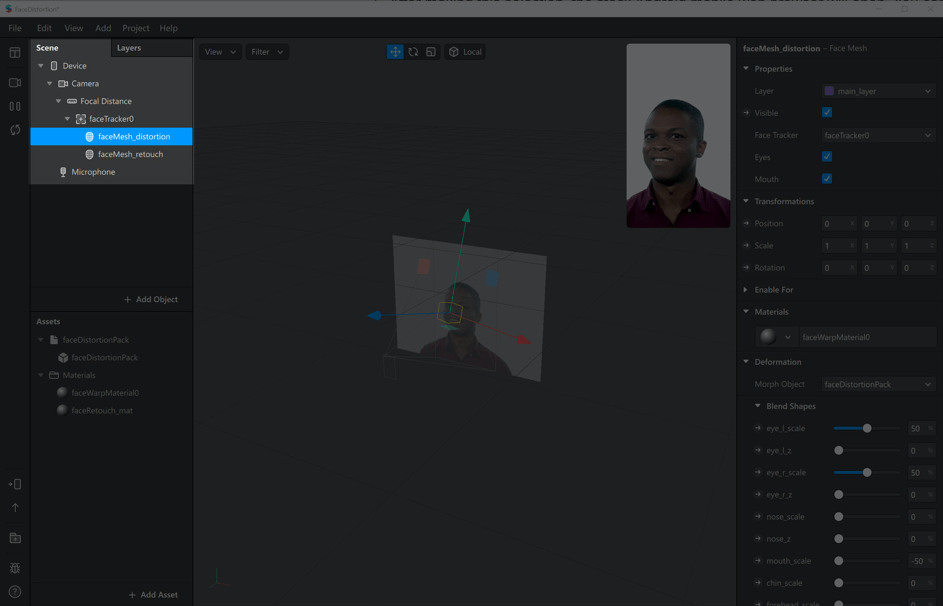Open the Filter dropdown in viewport
Viewport: 943px width, 606px height.
[x=267, y=52]
